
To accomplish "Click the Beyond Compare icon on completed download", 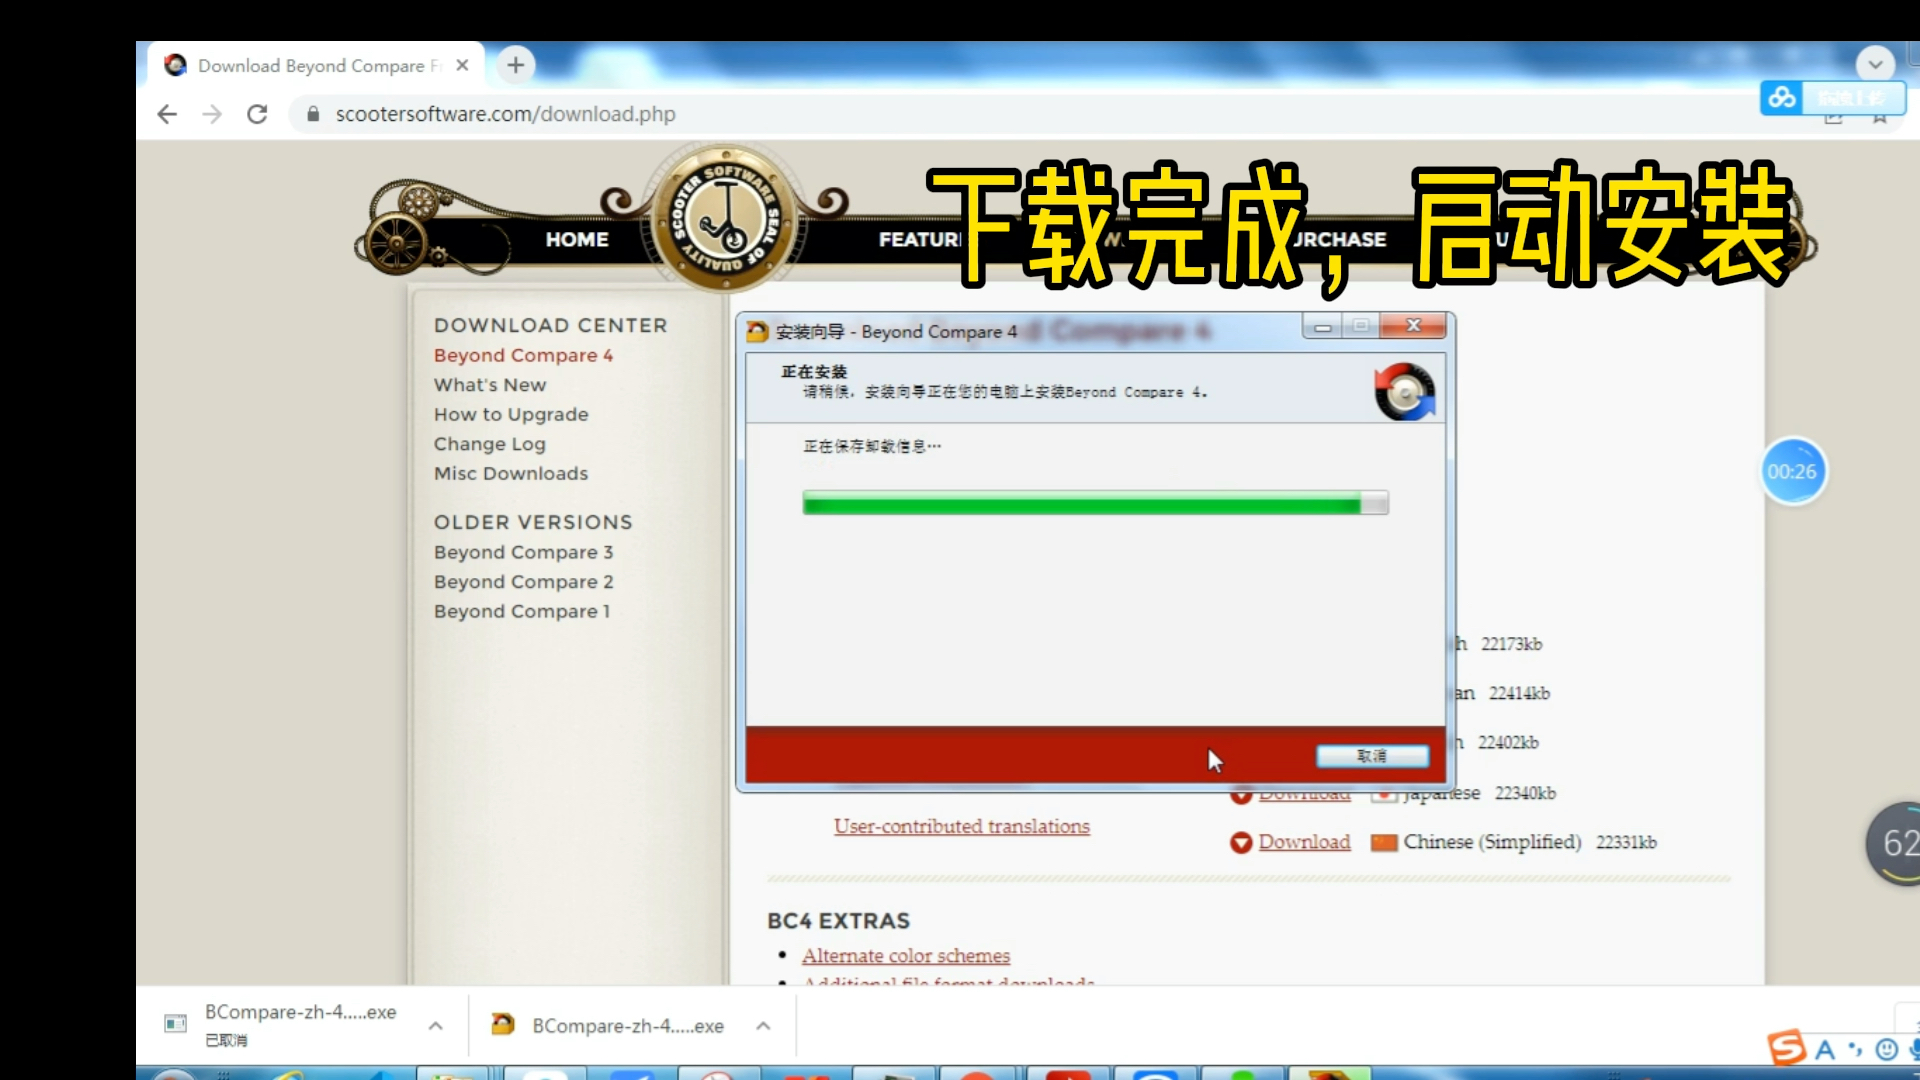I will coord(502,1024).
